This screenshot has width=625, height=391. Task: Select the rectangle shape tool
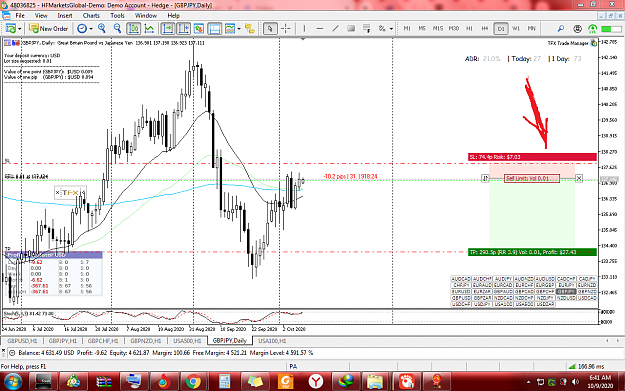tap(351, 29)
